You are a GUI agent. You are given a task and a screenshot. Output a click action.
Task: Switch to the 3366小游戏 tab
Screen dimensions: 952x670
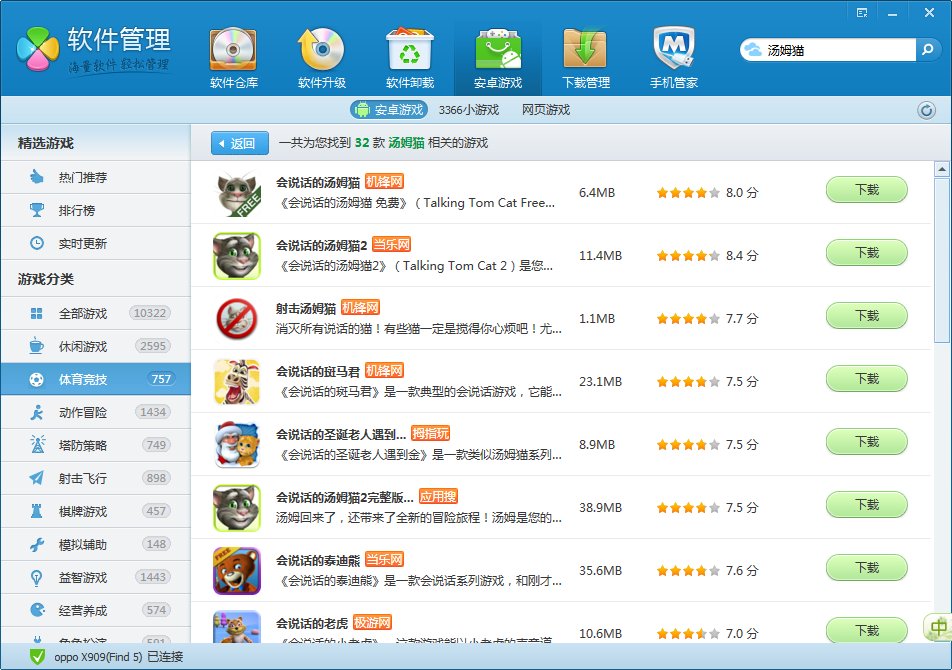[x=468, y=110]
